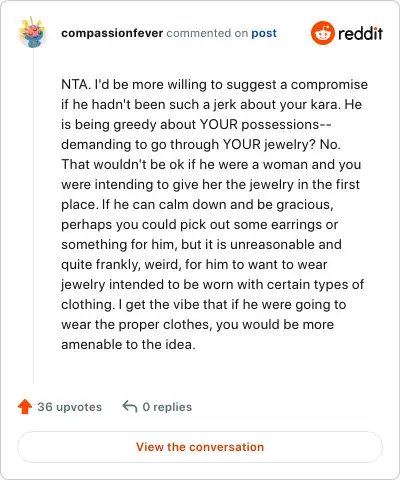Open the blue "post" link
The image size is (400, 480).
pos(264,33)
